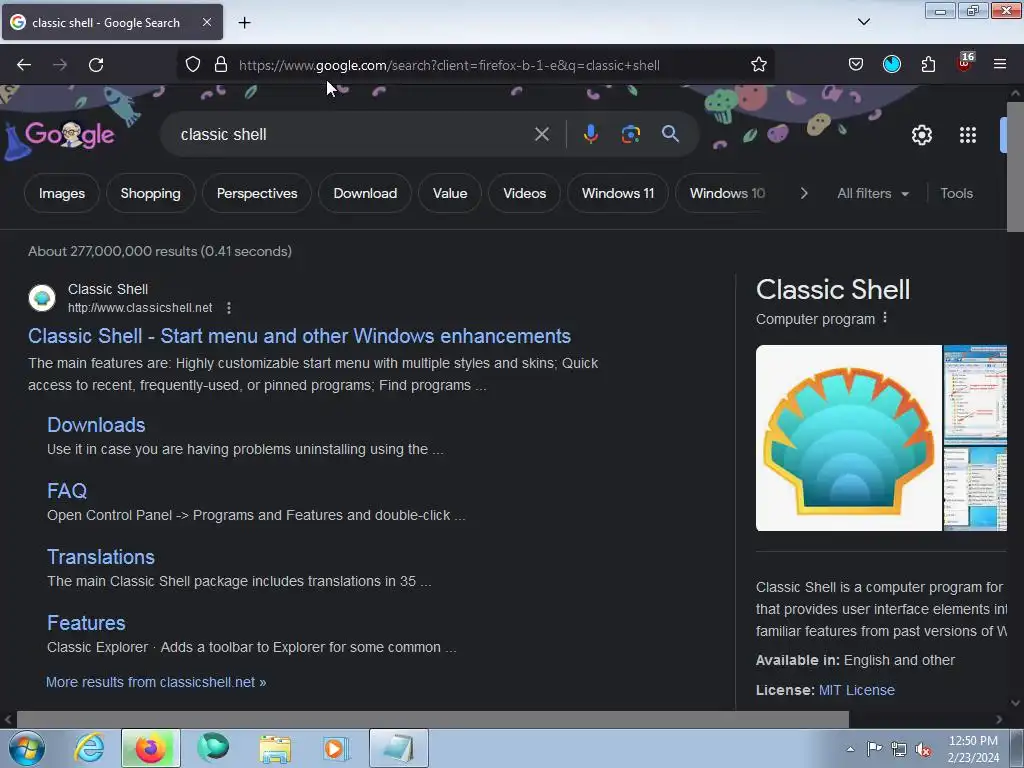The image size is (1024, 768).
Task: Open Windows Explorer from the taskbar
Action: click(x=275, y=748)
